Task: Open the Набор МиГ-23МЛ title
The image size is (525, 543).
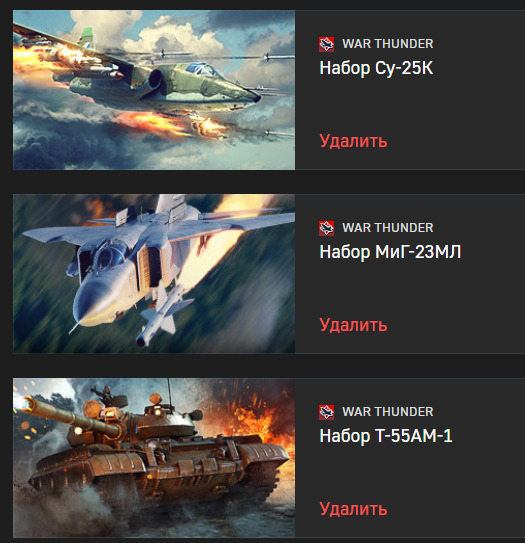Action: point(390,252)
